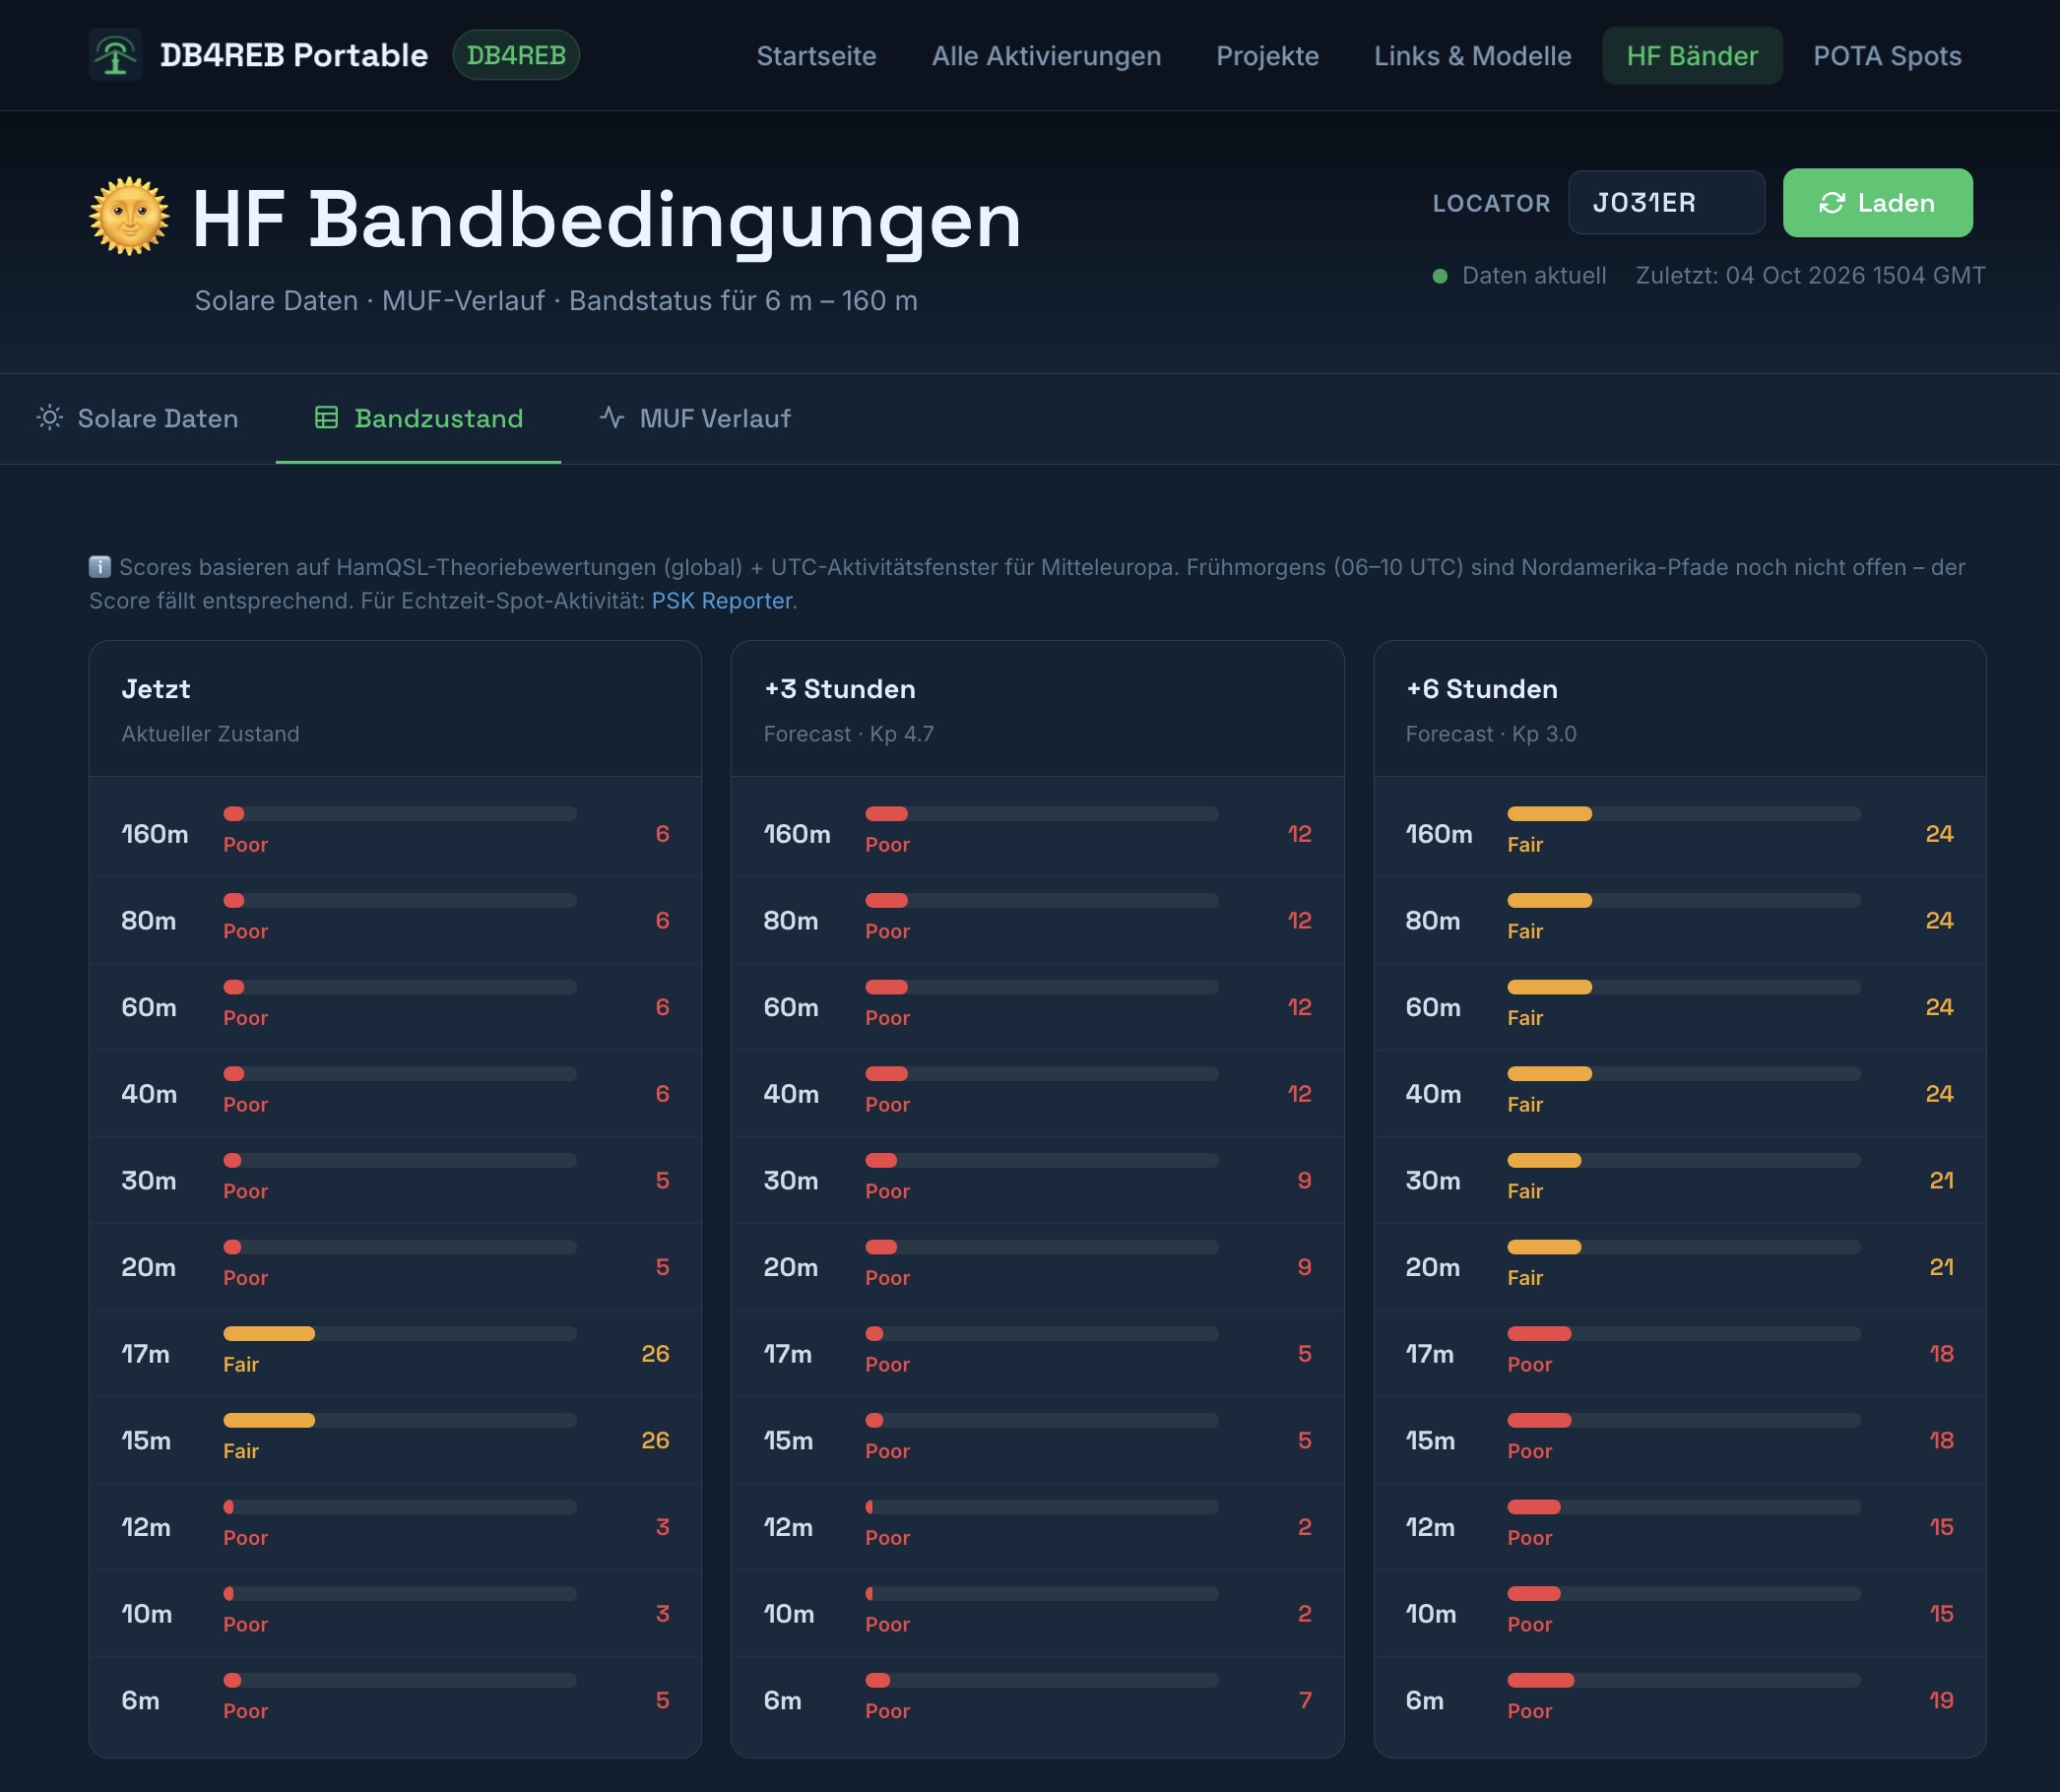Select the HF Bänder nav item
The width and height of the screenshot is (2060, 1792).
1692,56
